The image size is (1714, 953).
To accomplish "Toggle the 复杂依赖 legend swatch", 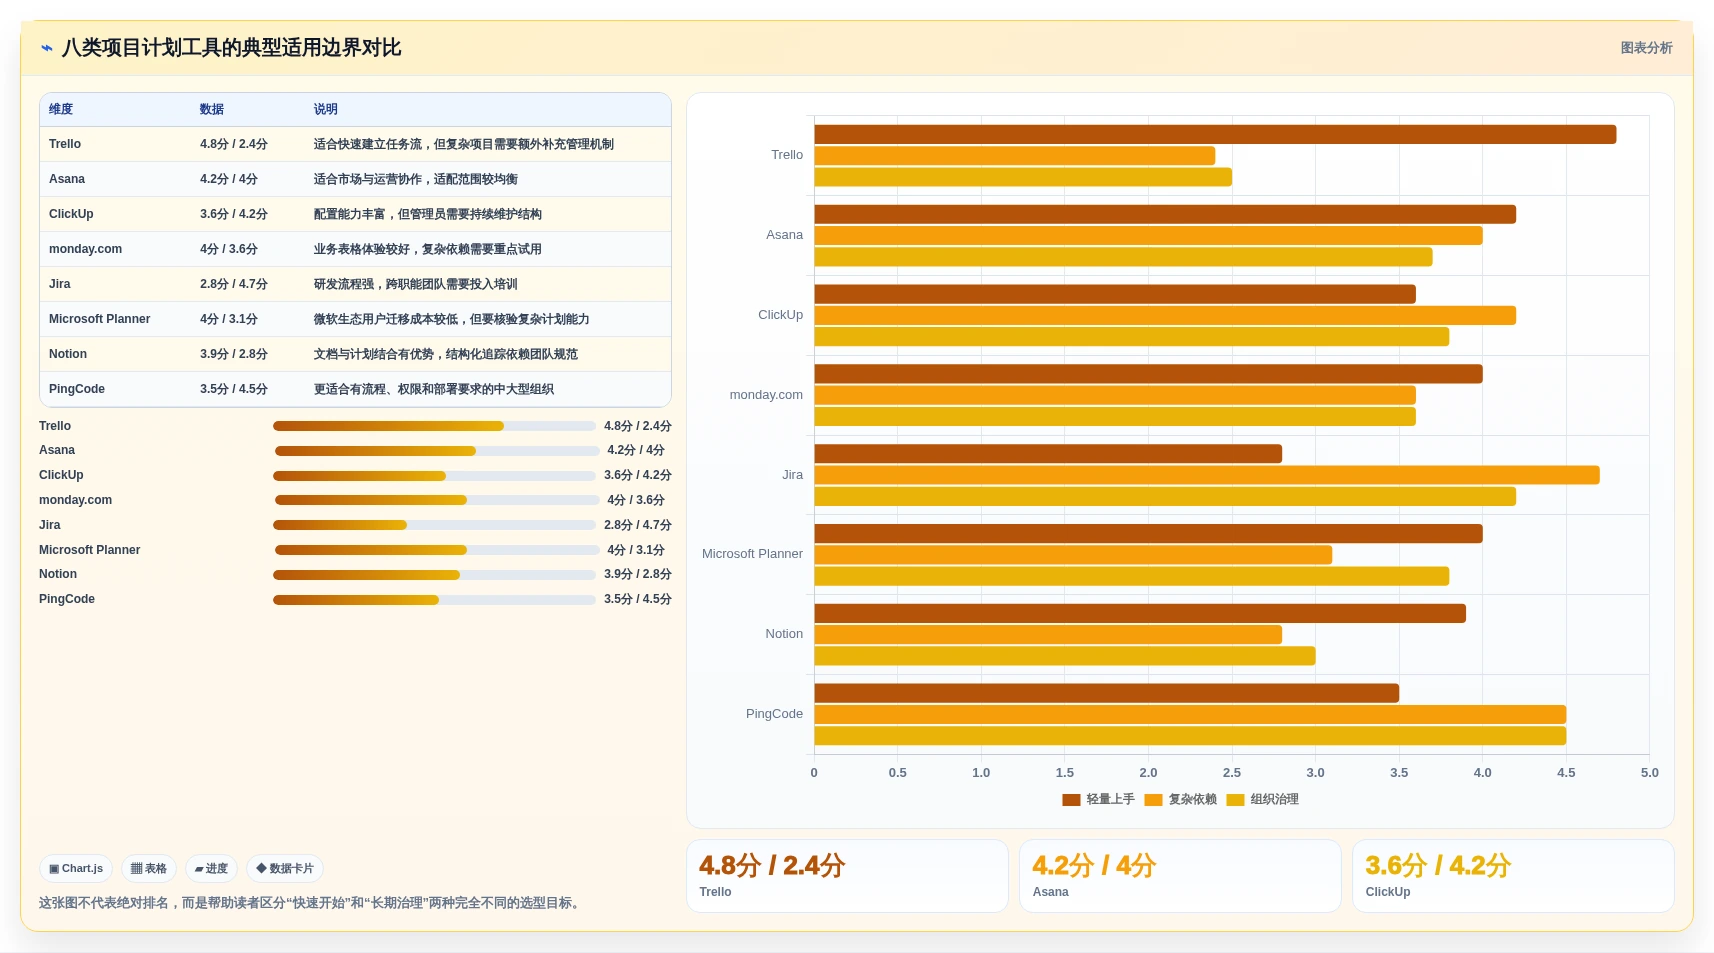I will pos(1153,800).
